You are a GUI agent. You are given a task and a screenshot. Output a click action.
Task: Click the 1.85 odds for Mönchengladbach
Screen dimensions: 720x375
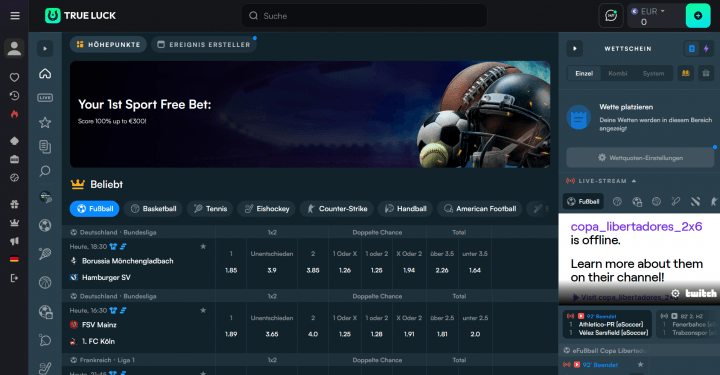231,270
